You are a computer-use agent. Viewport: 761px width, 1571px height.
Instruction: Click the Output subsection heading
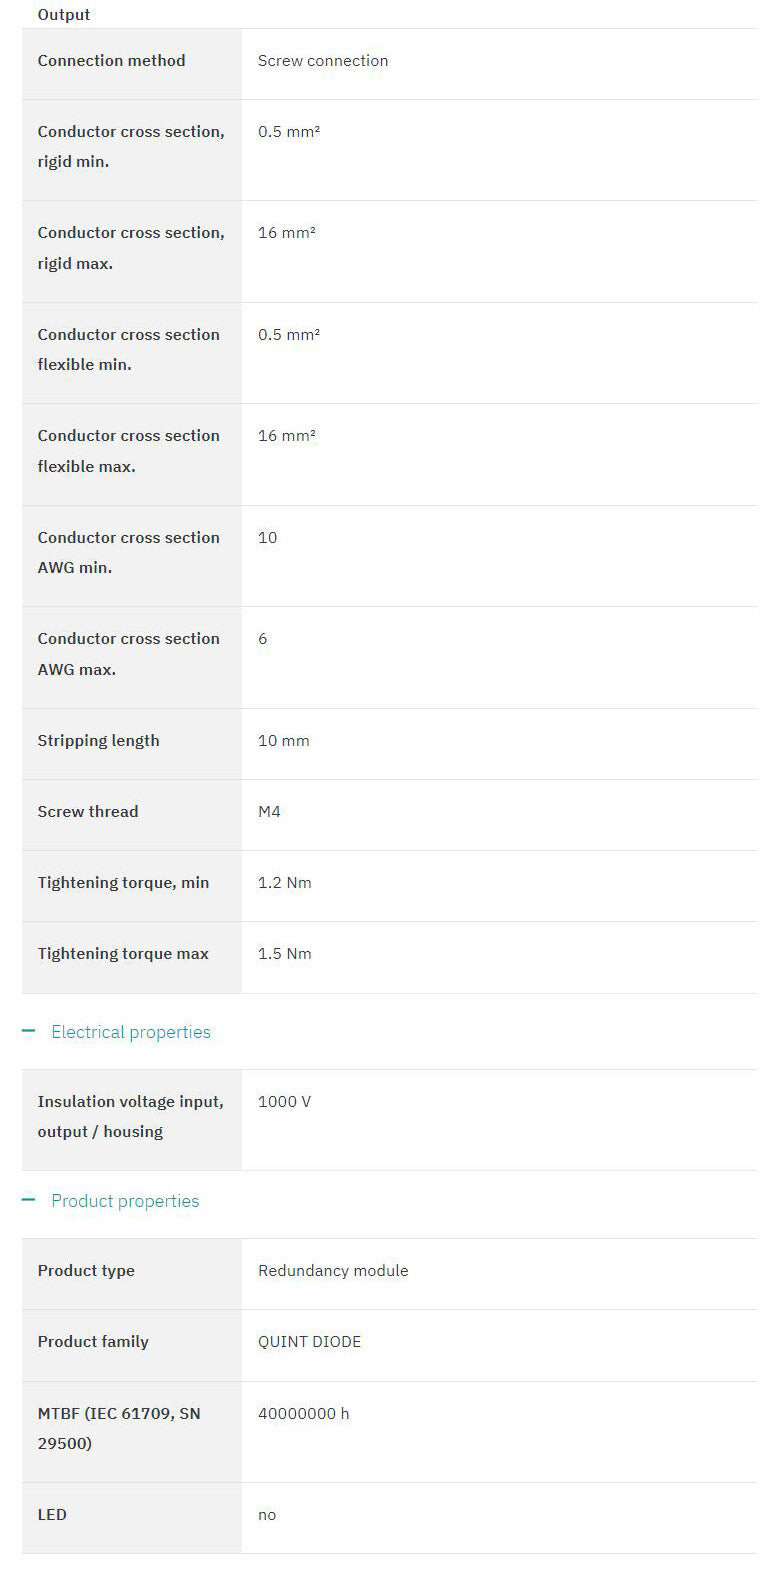point(64,15)
